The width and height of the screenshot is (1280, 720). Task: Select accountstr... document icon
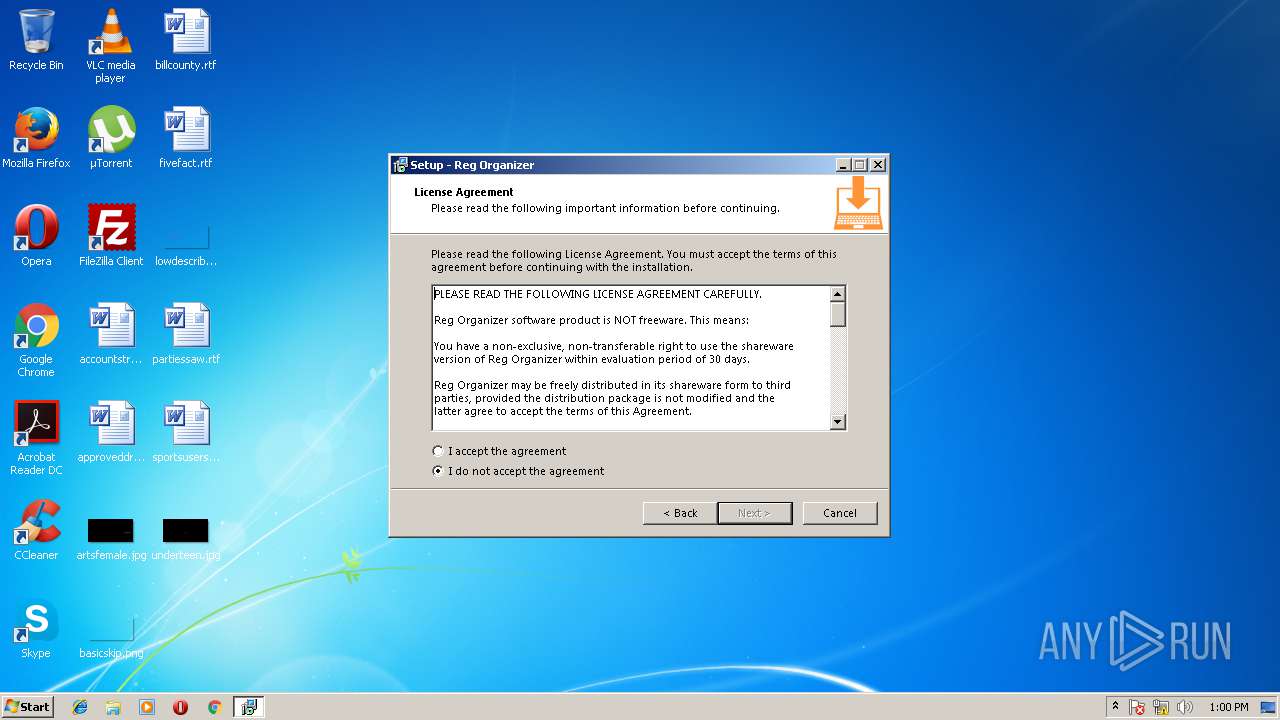tap(110, 335)
